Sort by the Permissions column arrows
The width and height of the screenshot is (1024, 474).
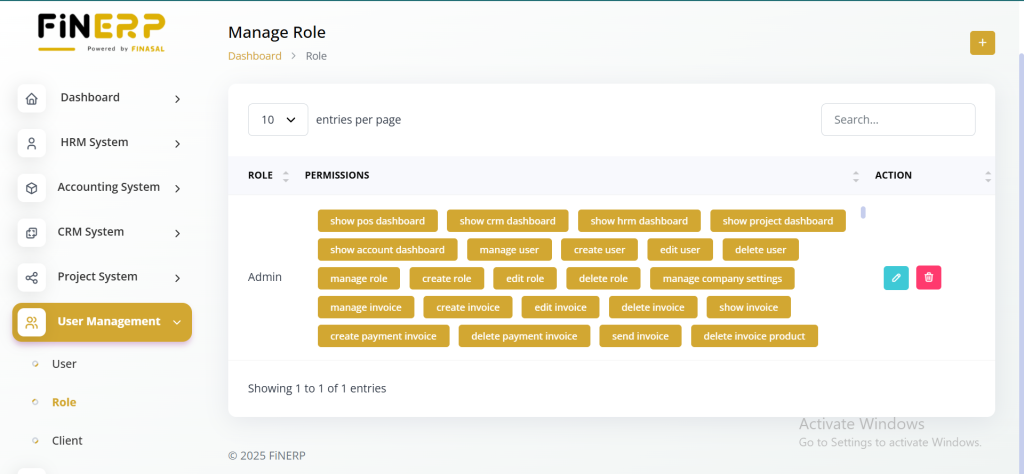point(856,176)
